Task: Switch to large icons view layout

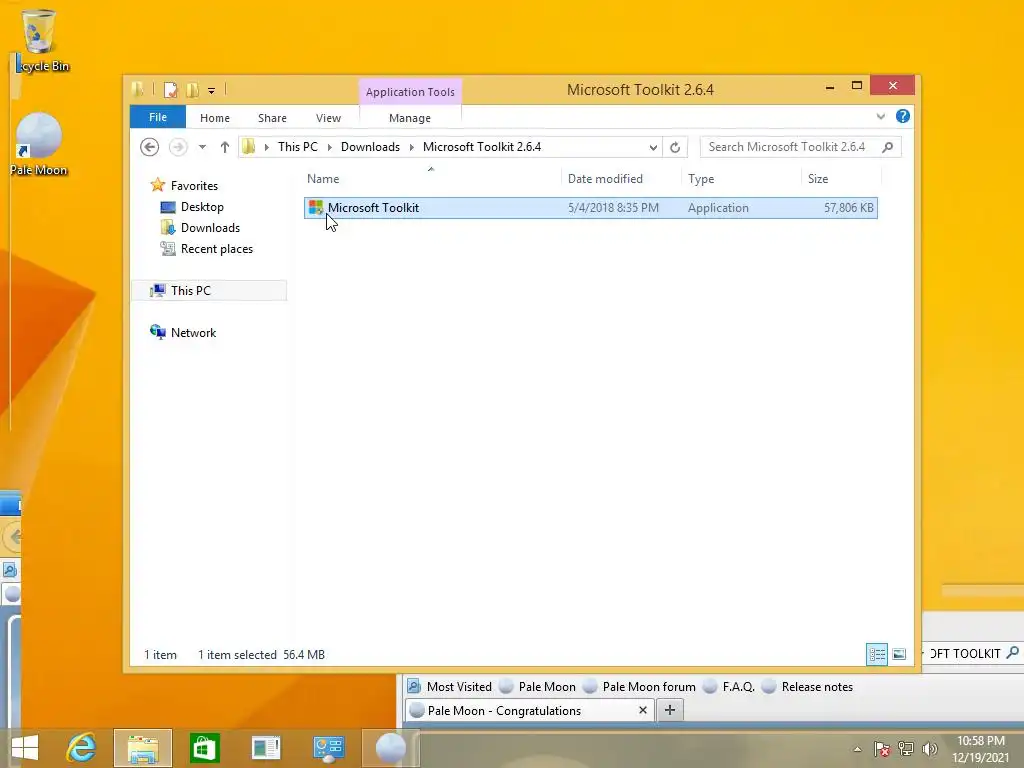Action: pos(899,654)
